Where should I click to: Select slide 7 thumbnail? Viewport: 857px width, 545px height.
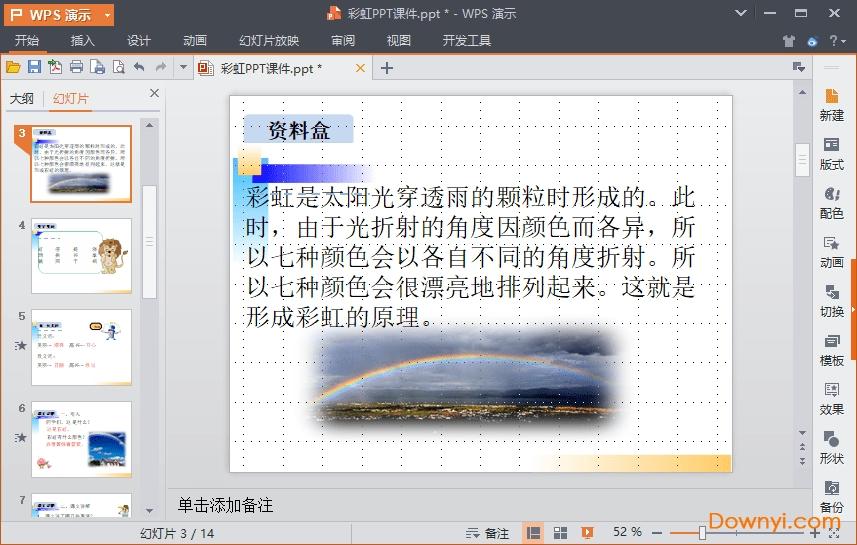(x=81, y=505)
